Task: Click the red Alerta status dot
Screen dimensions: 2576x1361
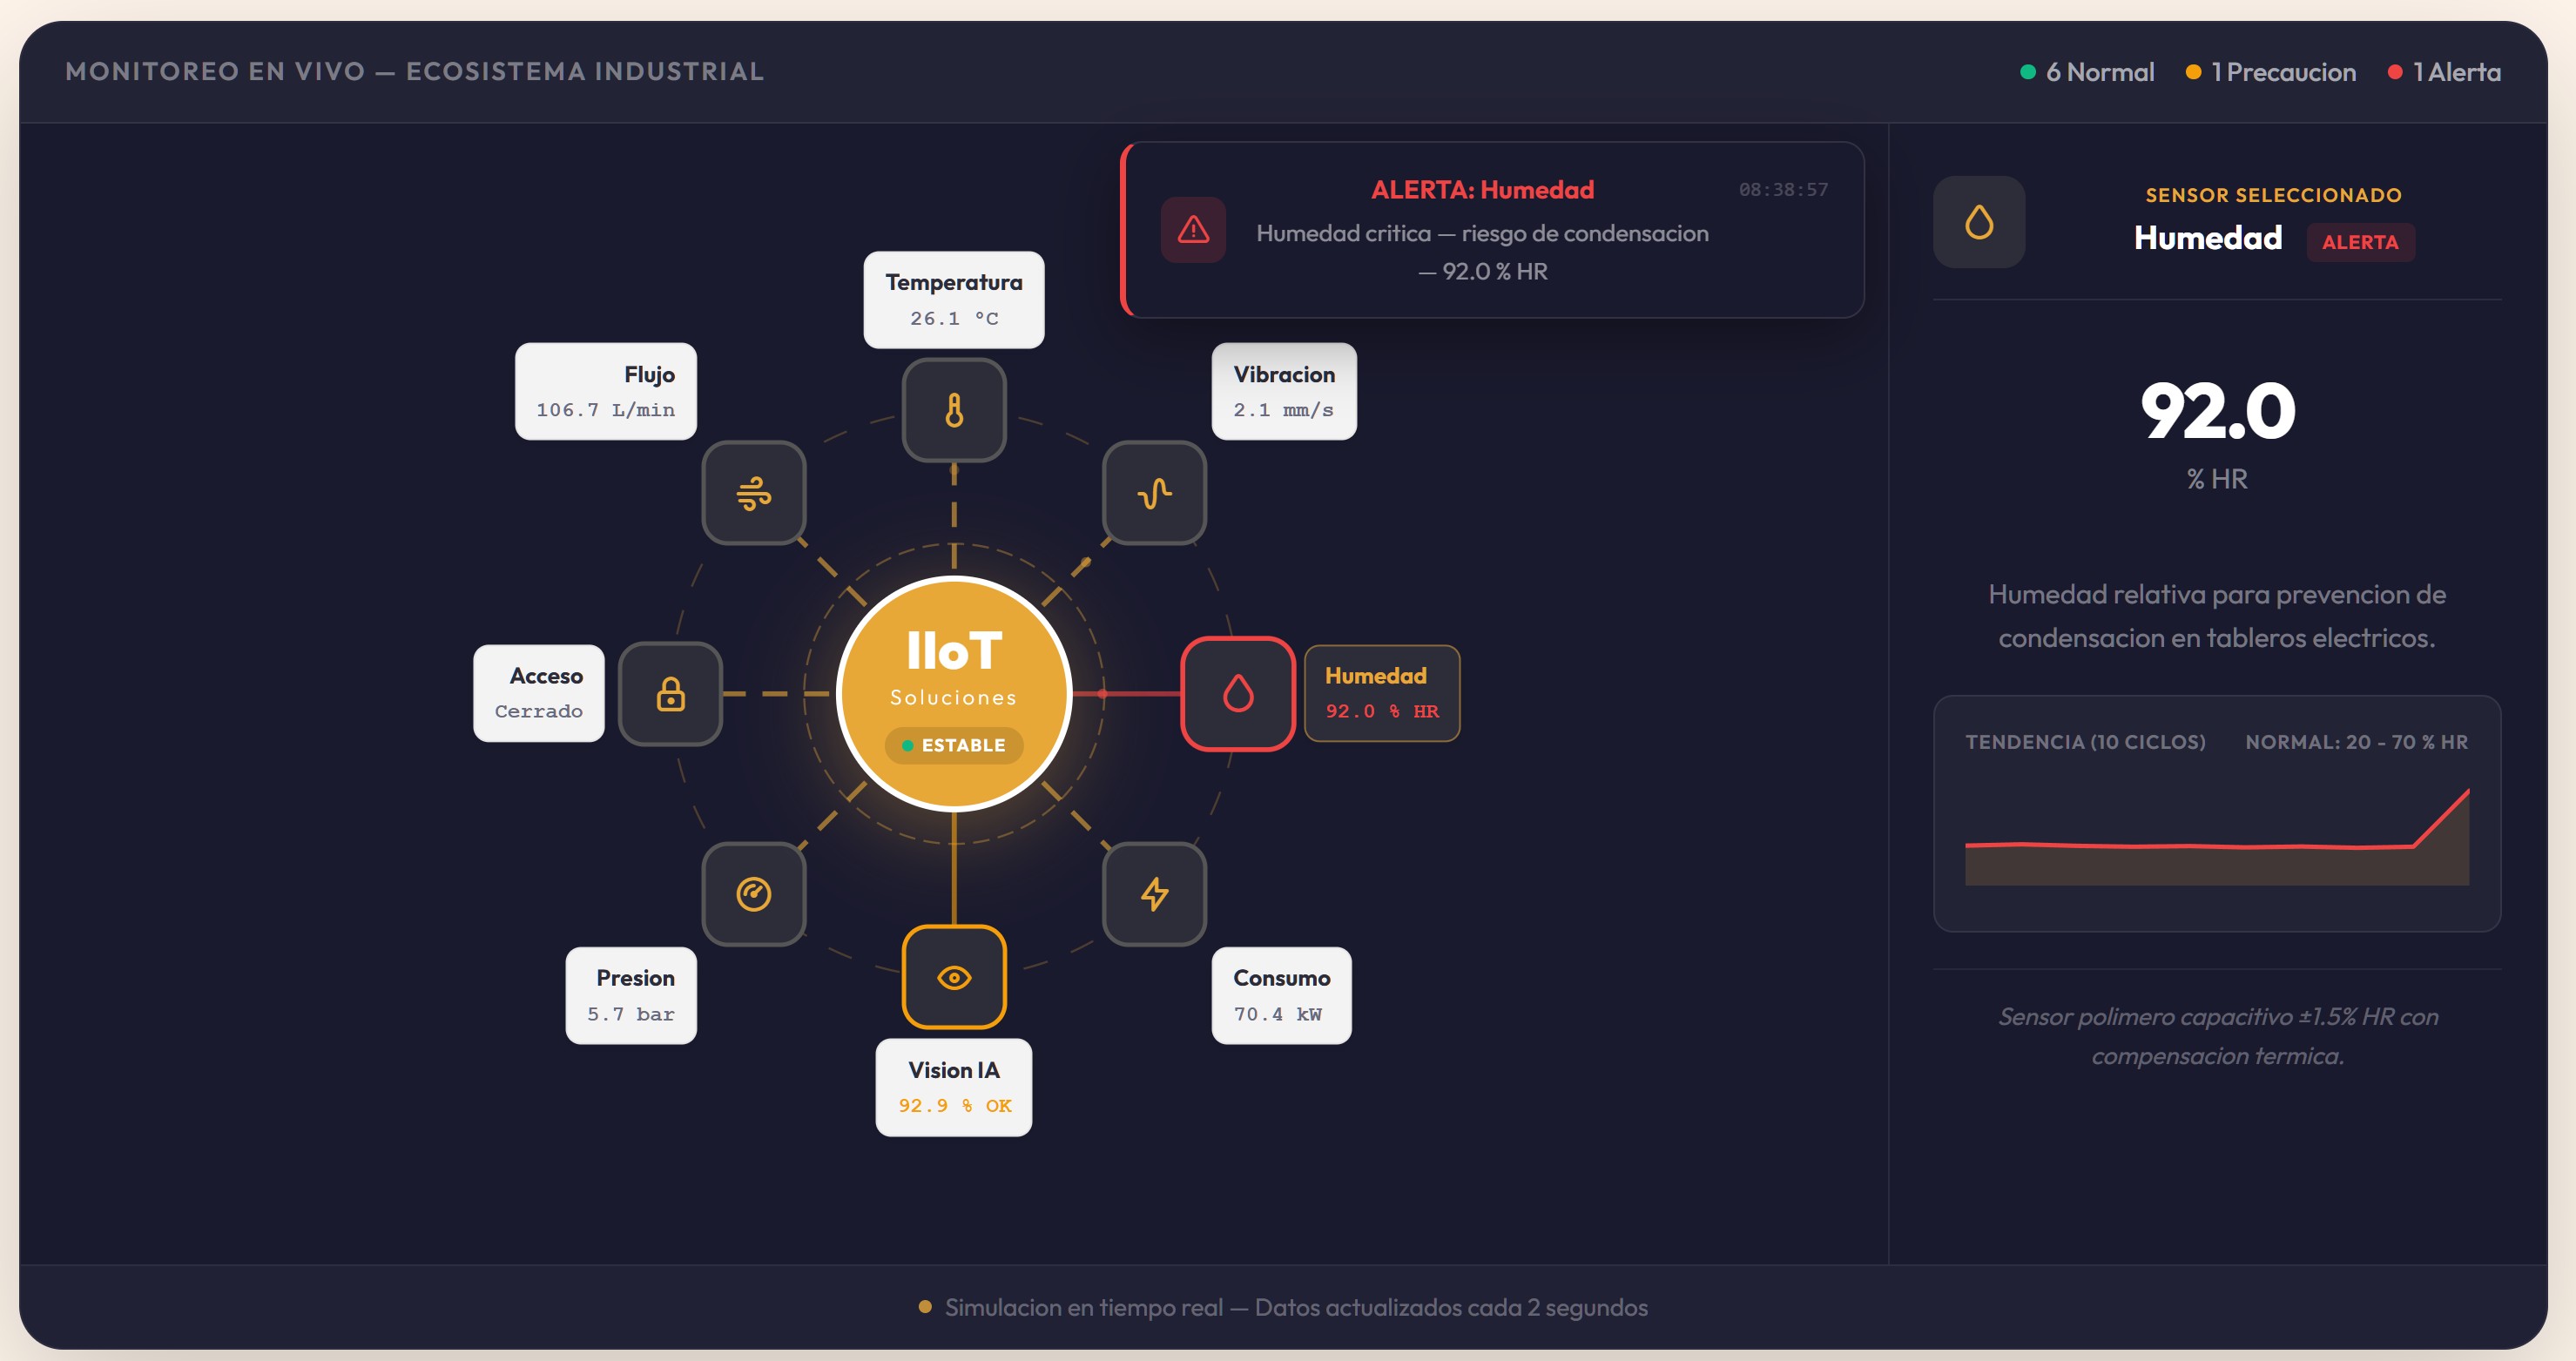Action: click(2395, 72)
